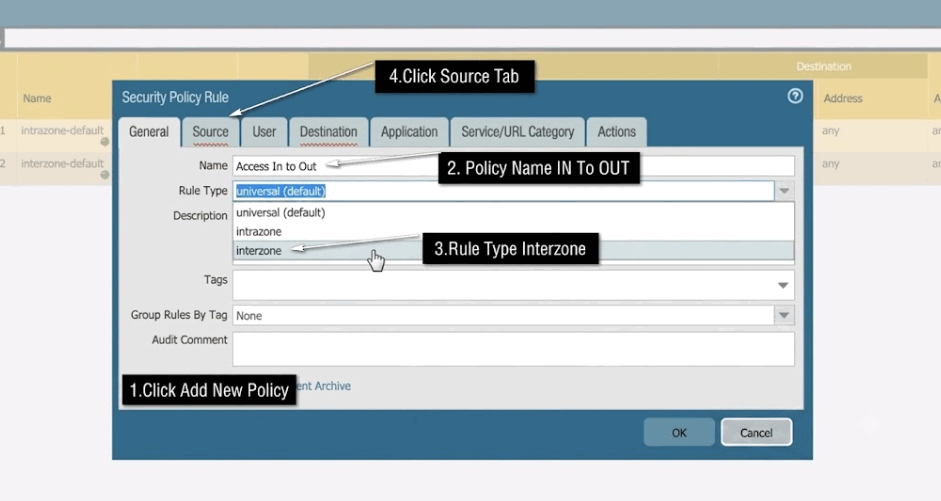The image size is (941, 501).
Task: Click the Audit Comment text box
Action: pos(514,349)
